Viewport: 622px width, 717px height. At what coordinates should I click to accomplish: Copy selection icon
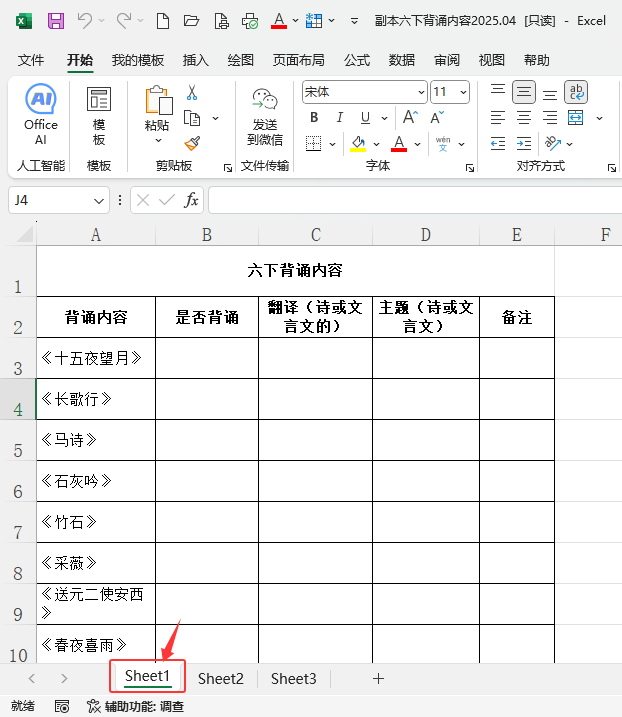(x=192, y=118)
